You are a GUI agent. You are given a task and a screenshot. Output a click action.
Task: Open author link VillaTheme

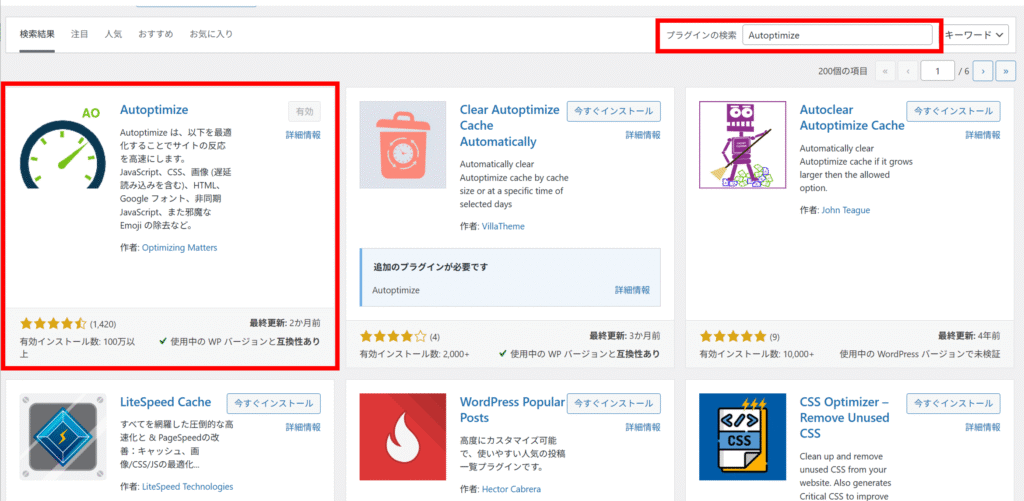pos(503,227)
